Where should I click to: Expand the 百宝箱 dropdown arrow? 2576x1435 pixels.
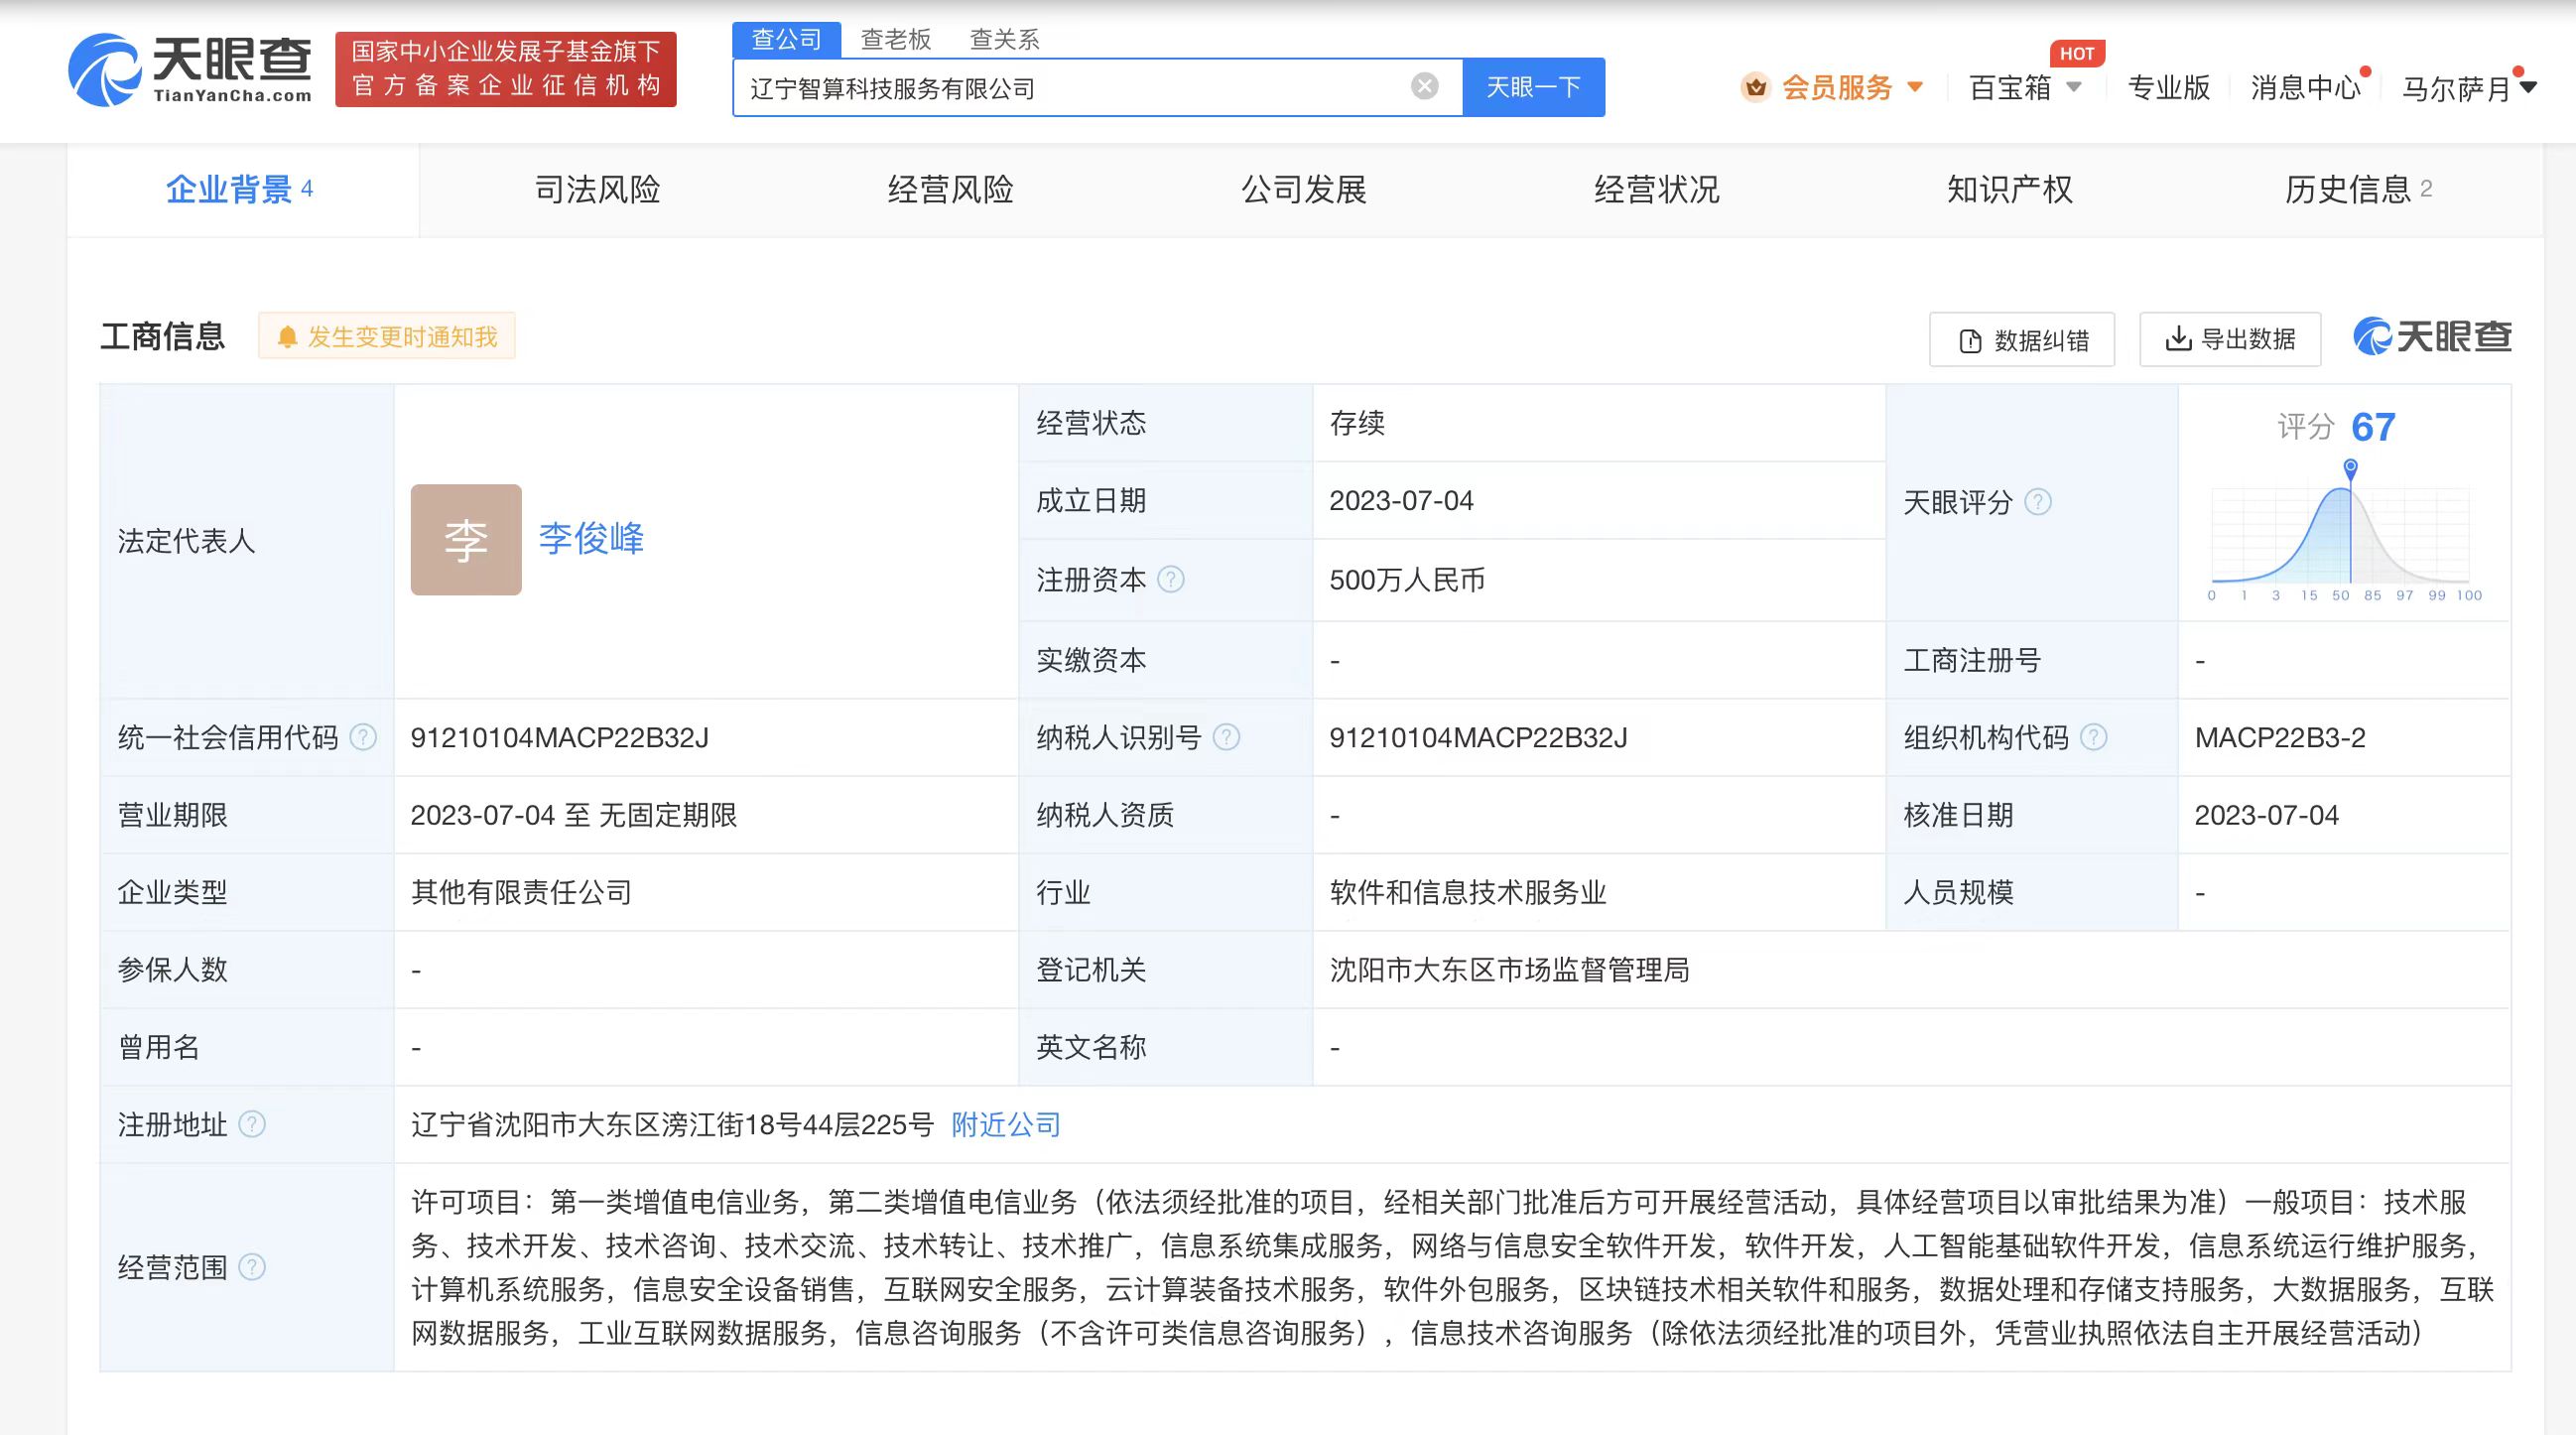(x=2074, y=87)
